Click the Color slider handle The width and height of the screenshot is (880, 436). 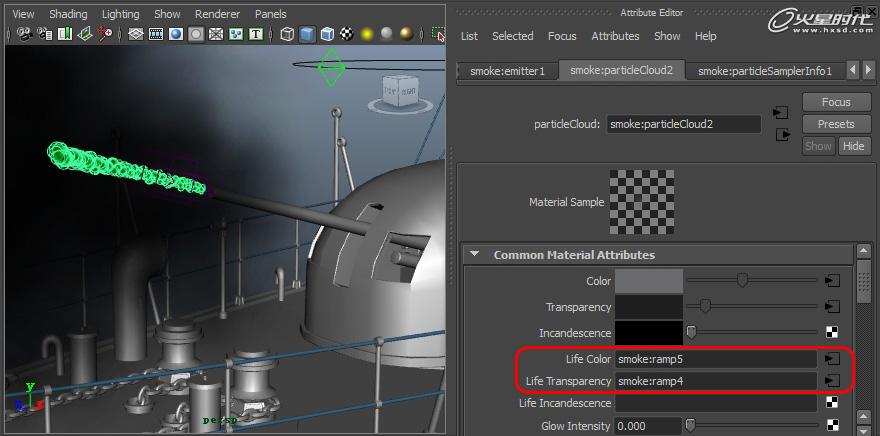[x=742, y=280]
